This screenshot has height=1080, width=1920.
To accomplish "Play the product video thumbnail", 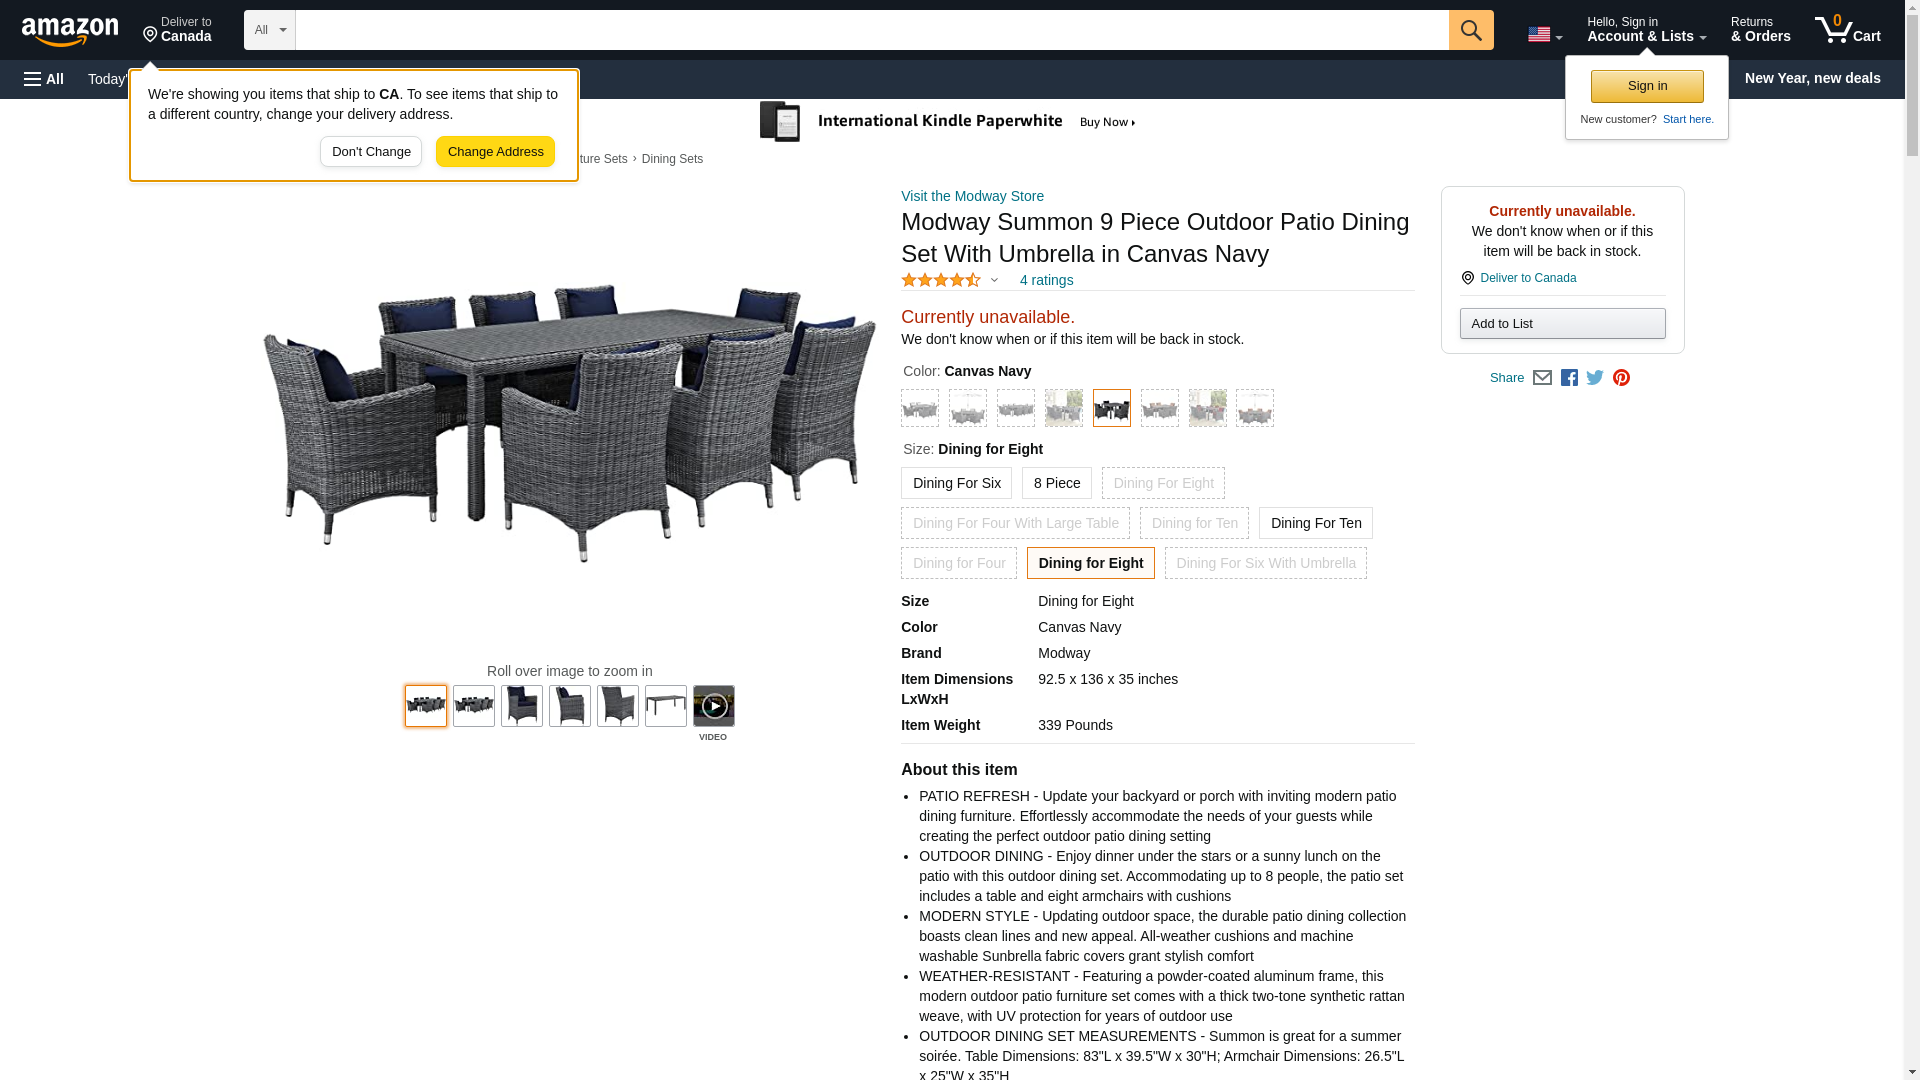I will pyautogui.click(x=713, y=706).
